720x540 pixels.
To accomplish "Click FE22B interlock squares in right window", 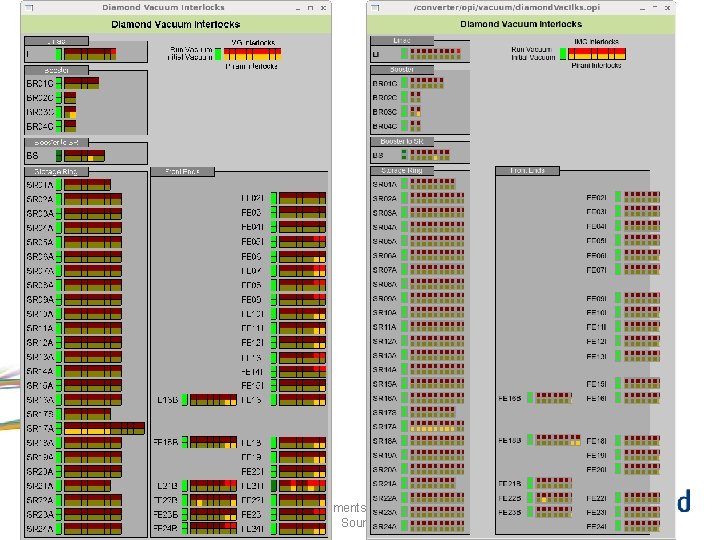I will [x=553, y=497].
